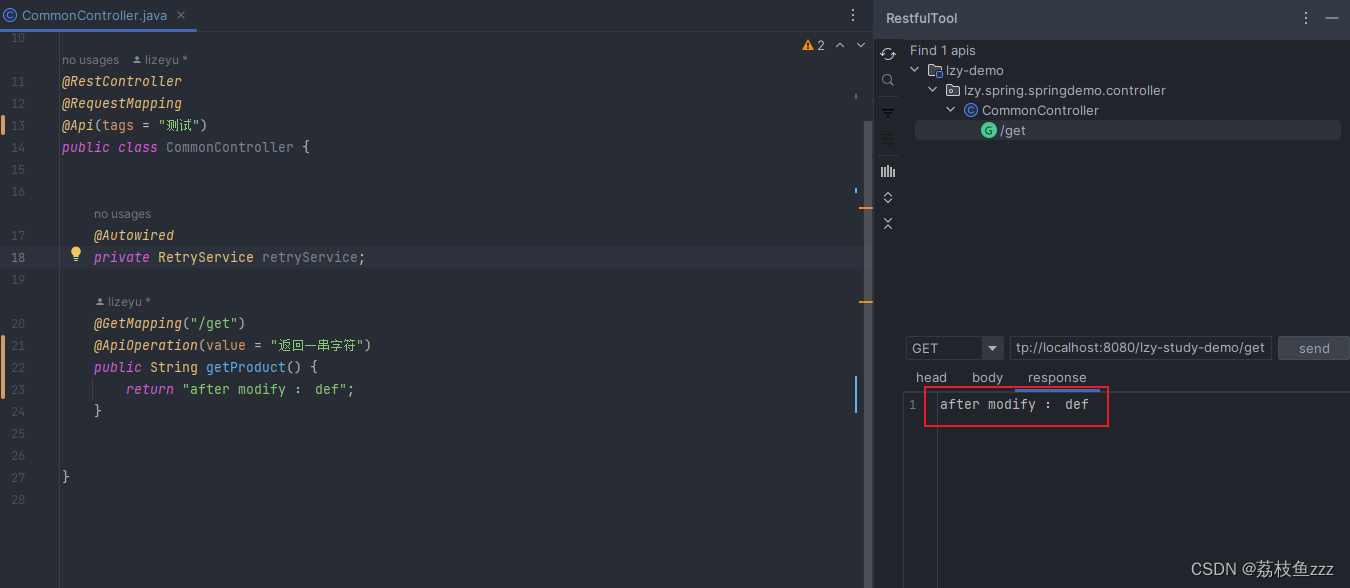Click the lzy-demo module folder icon
The width and height of the screenshot is (1350, 588).
pyautogui.click(x=935, y=70)
